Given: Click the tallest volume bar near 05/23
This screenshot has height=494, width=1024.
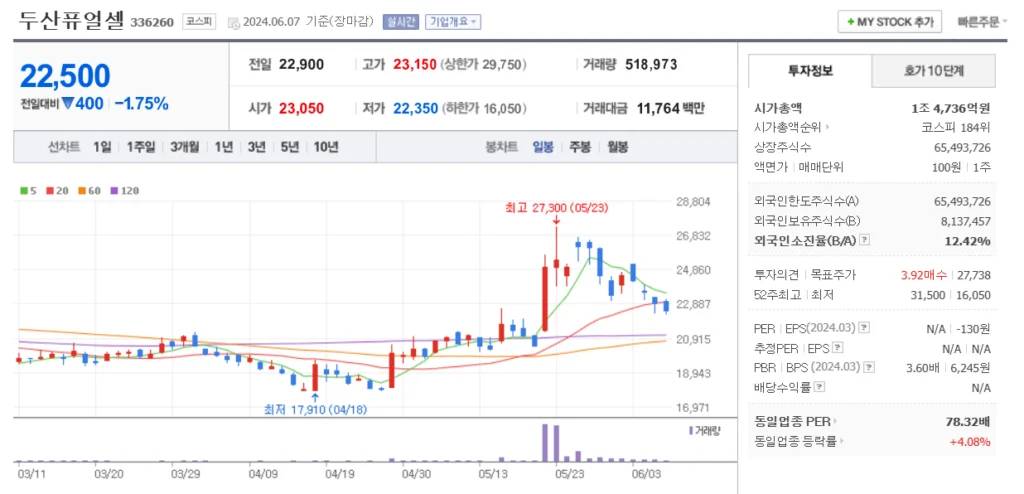Looking at the screenshot, I should [545, 443].
